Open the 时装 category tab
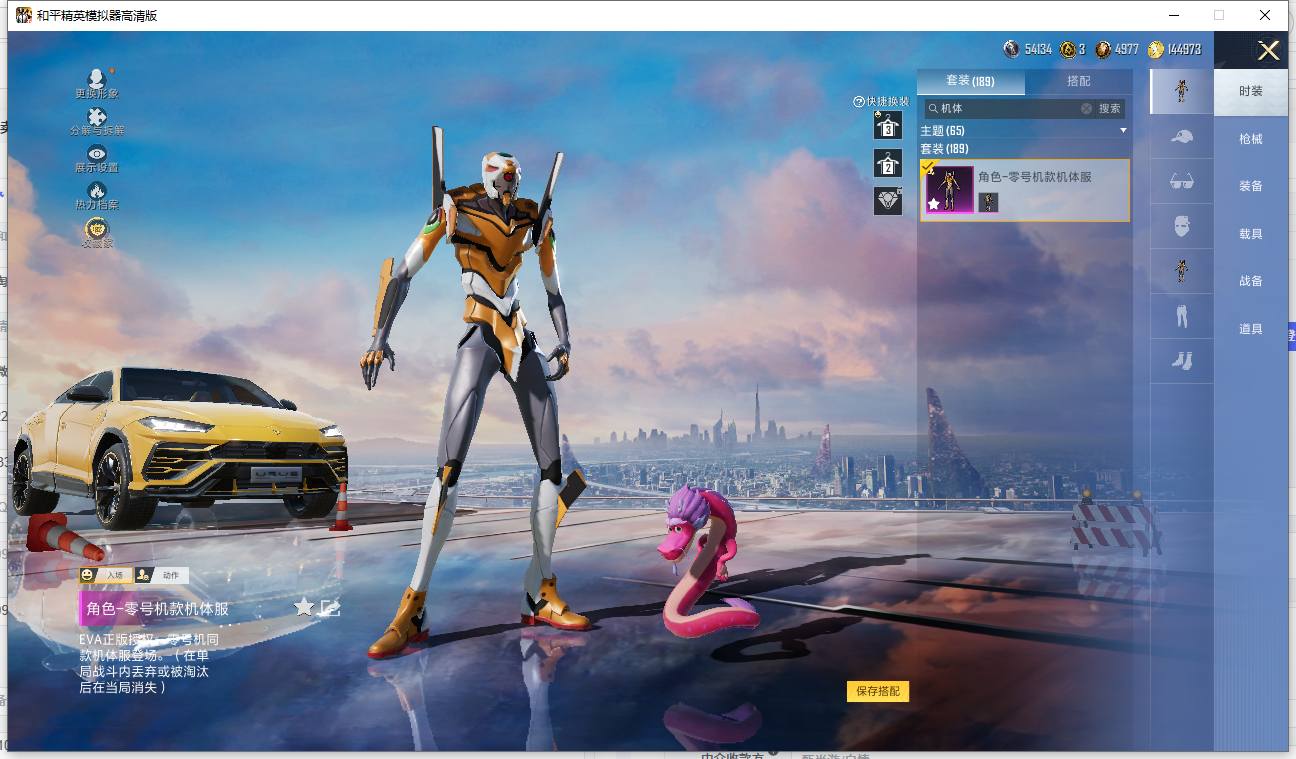Image resolution: width=1296 pixels, height=759 pixels. 1251,91
